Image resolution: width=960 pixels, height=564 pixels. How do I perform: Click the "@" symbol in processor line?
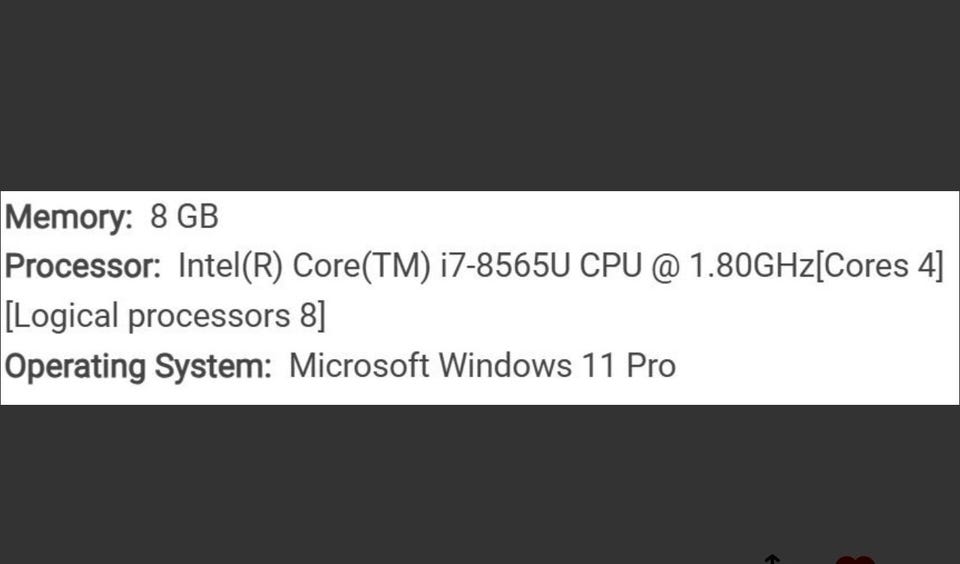(666, 267)
